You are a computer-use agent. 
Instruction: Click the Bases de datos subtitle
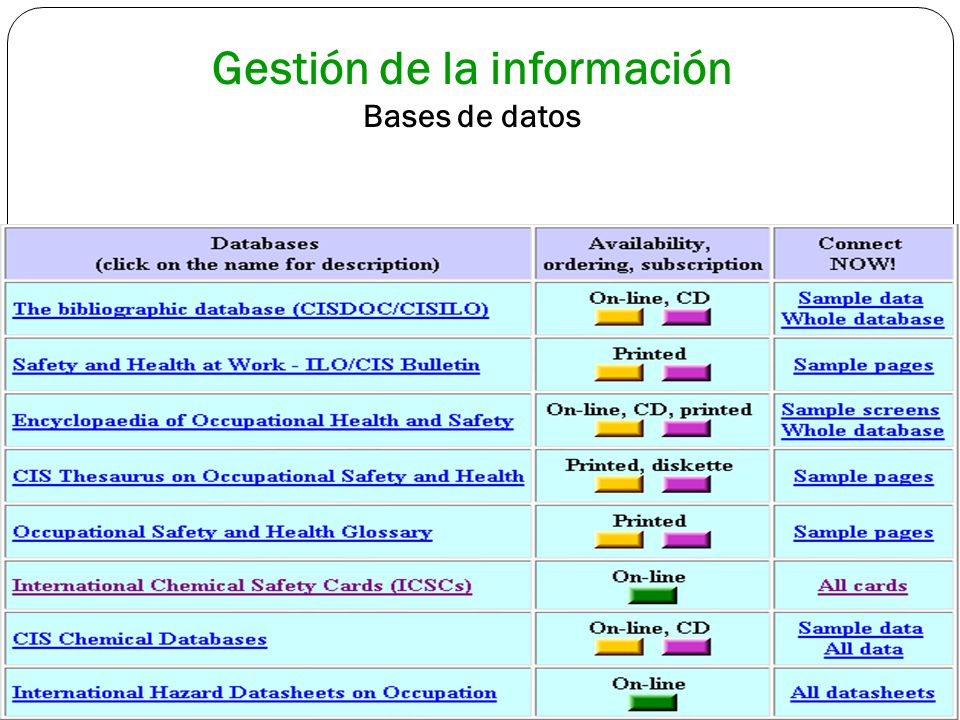coord(472,116)
